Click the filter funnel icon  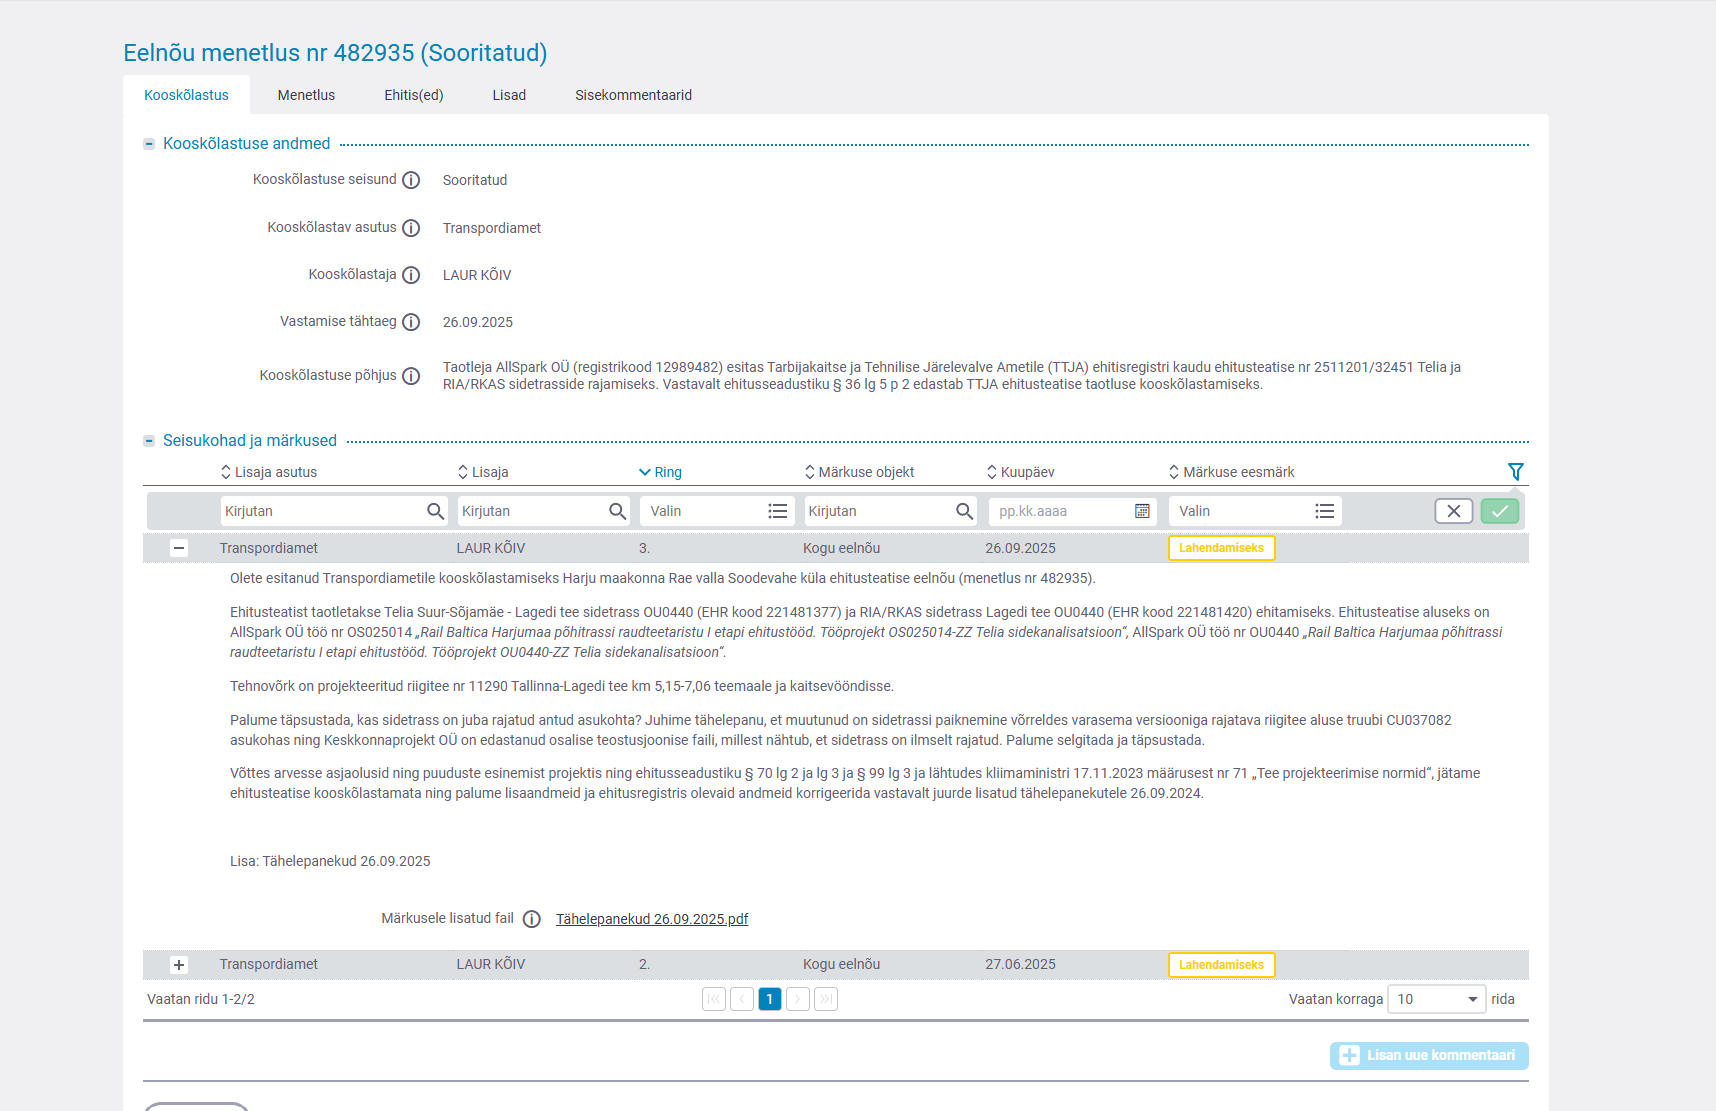[1515, 472]
